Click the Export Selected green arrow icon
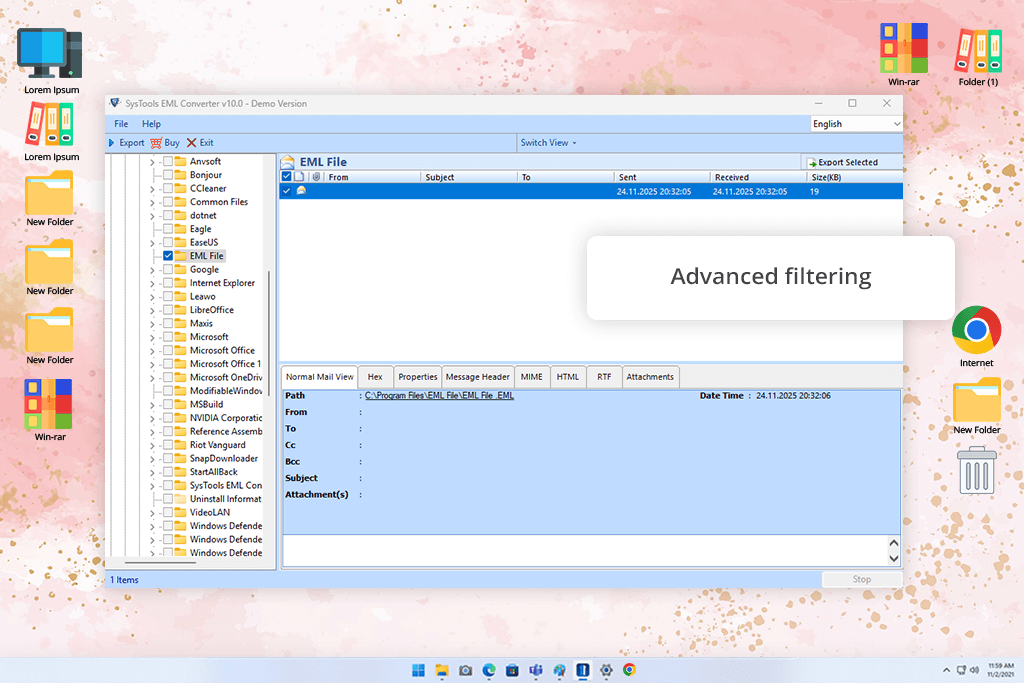Image resolution: width=1024 pixels, height=683 pixels. pos(812,163)
